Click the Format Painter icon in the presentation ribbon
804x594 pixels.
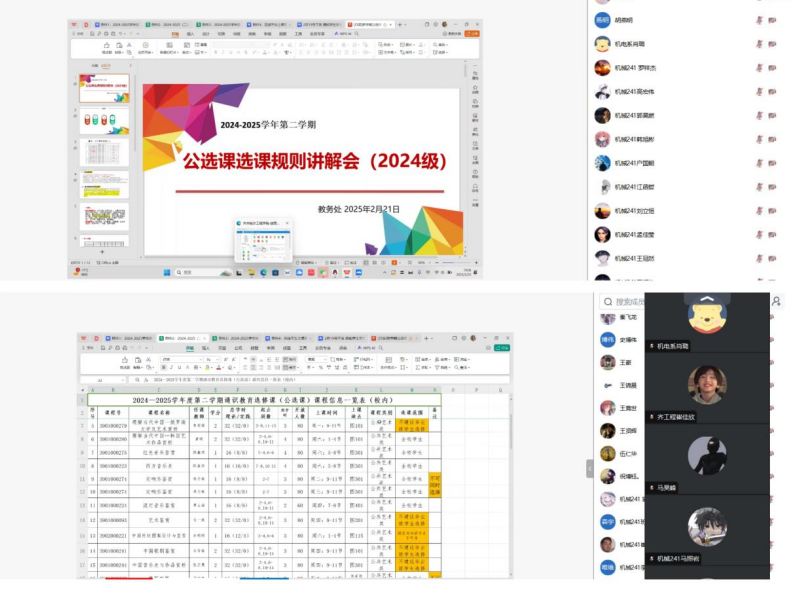click(x=107, y=46)
